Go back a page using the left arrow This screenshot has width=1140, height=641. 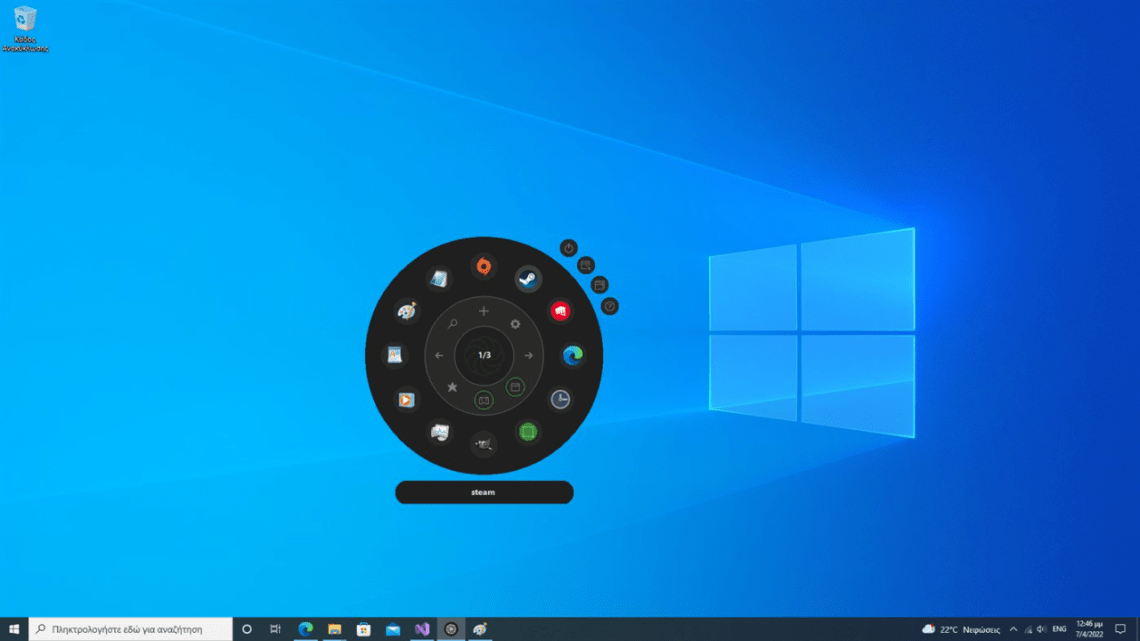click(x=439, y=356)
